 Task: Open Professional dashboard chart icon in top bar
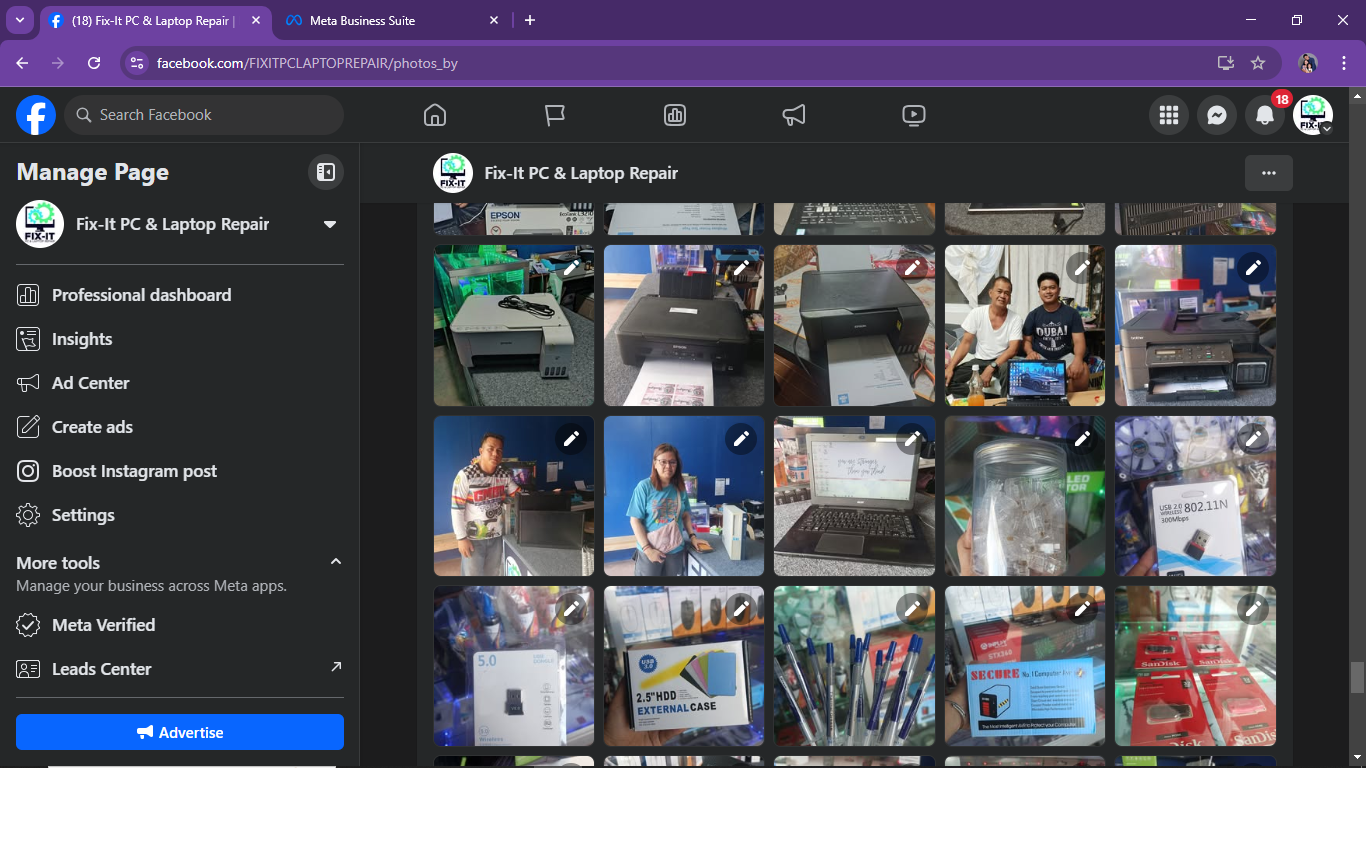point(675,115)
